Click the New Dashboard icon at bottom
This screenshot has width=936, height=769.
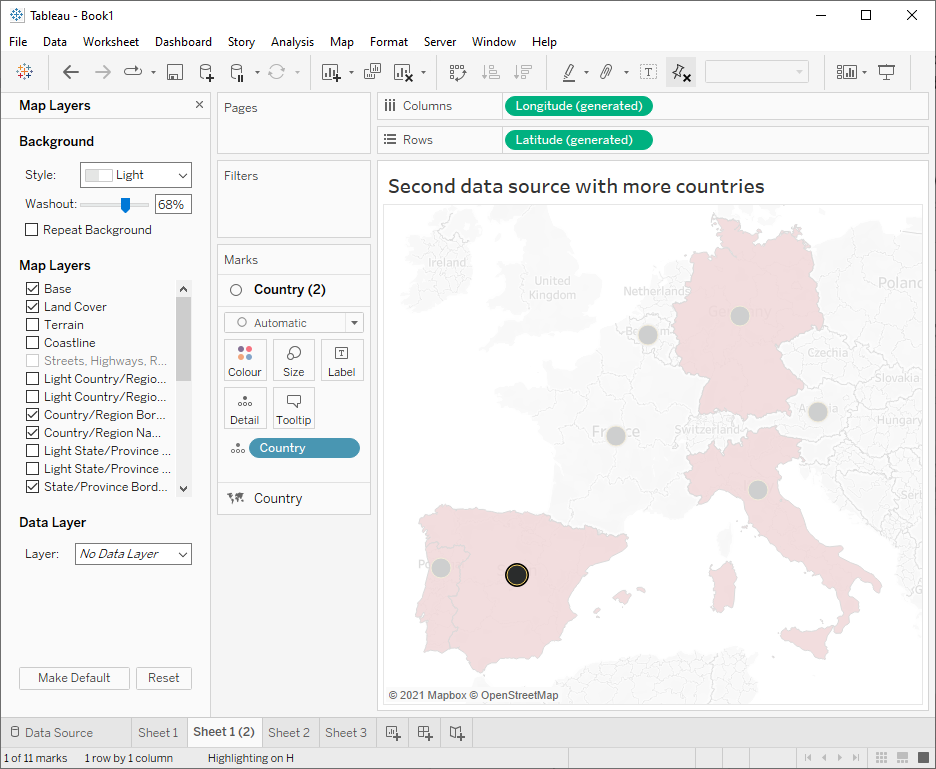[425, 733]
